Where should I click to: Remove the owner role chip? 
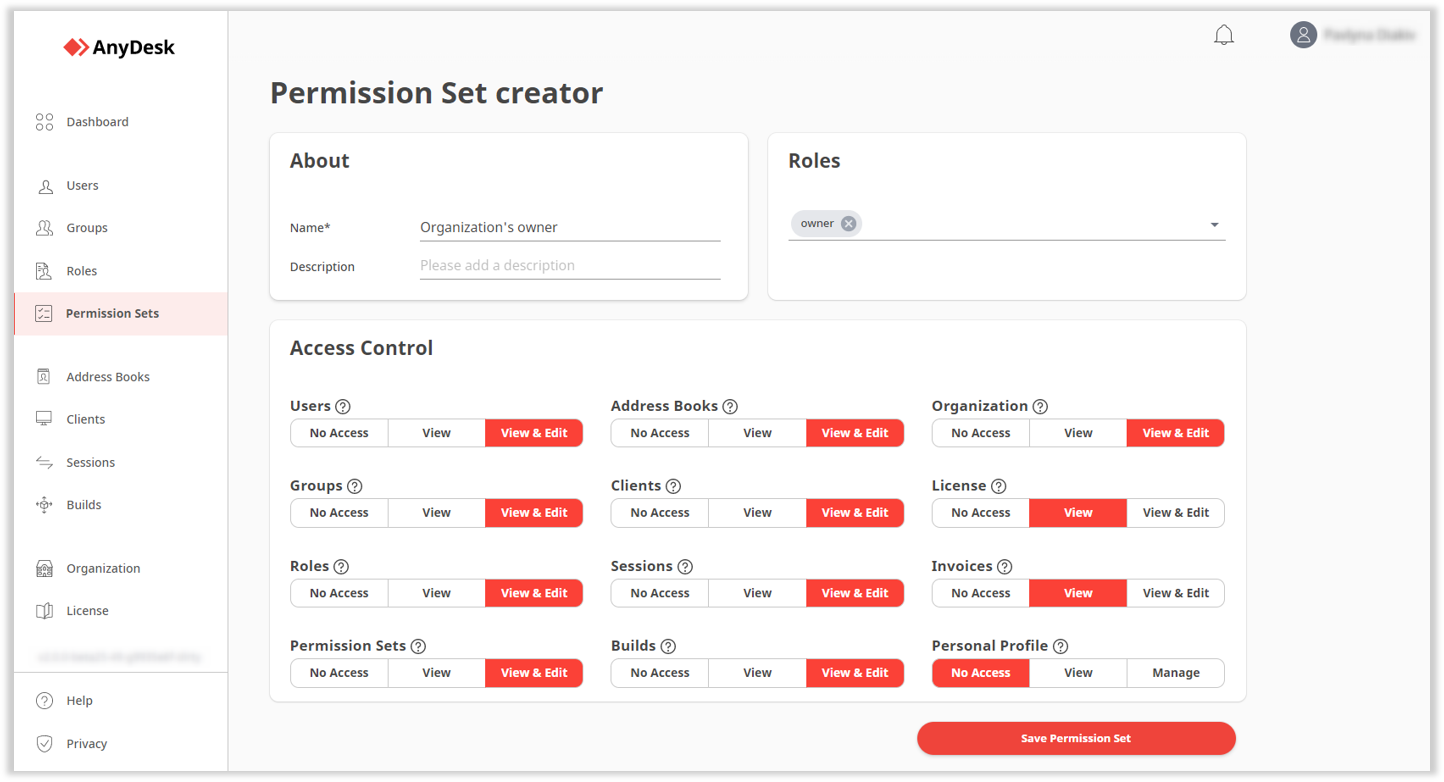pyautogui.click(x=848, y=223)
